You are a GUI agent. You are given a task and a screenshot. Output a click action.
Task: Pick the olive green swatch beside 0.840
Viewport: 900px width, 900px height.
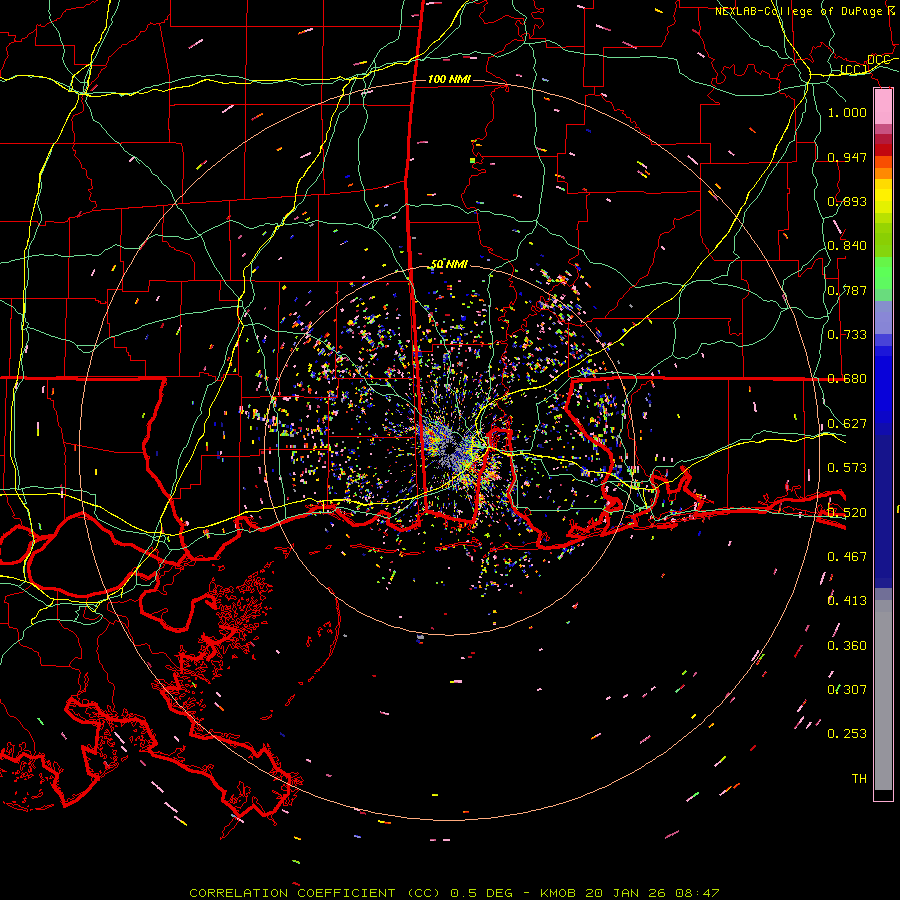click(883, 240)
